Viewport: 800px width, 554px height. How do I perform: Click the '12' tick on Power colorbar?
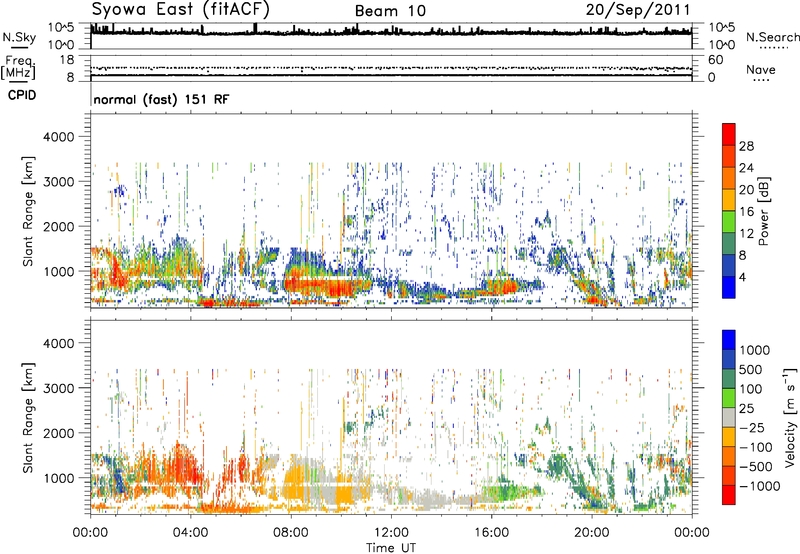(x=746, y=234)
